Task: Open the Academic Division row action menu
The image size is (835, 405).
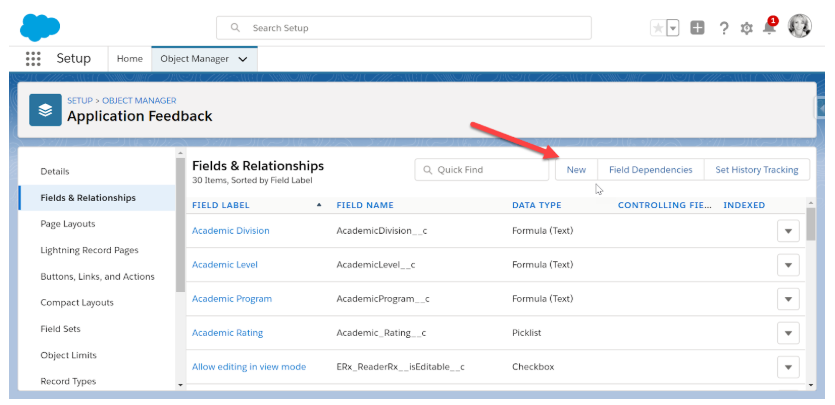Action: pyautogui.click(x=789, y=231)
